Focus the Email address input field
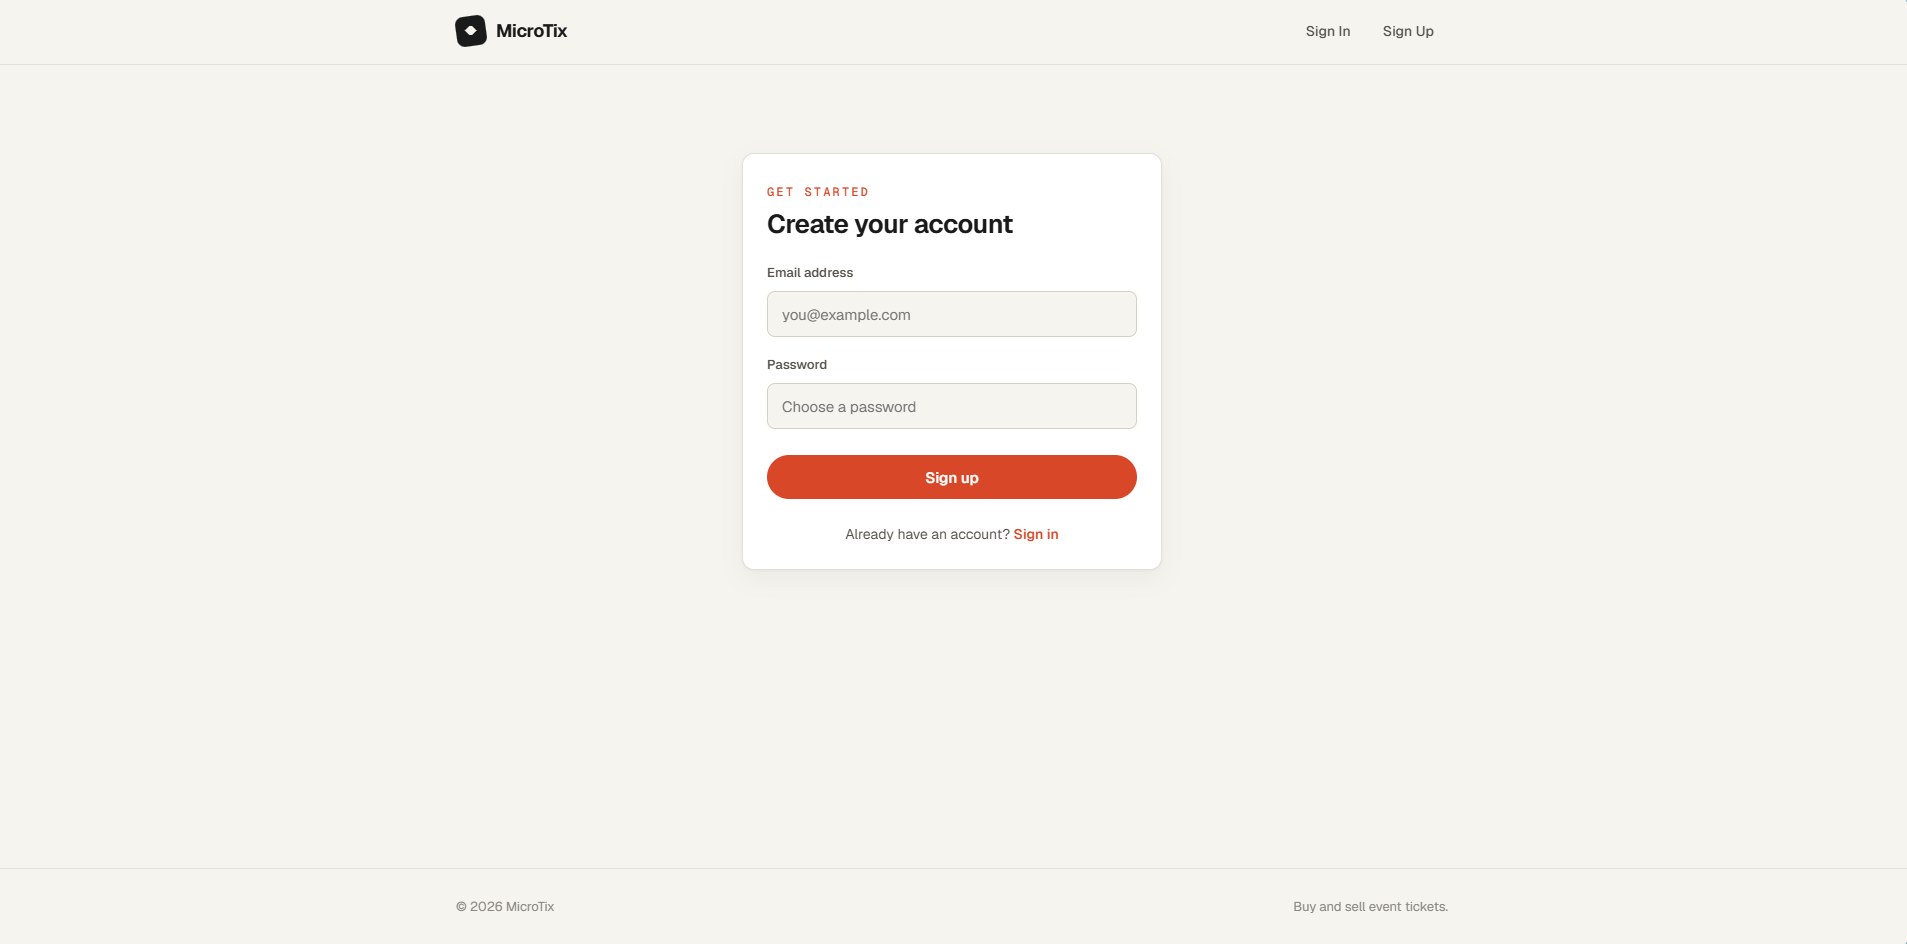The height and width of the screenshot is (944, 1907). coord(952,314)
